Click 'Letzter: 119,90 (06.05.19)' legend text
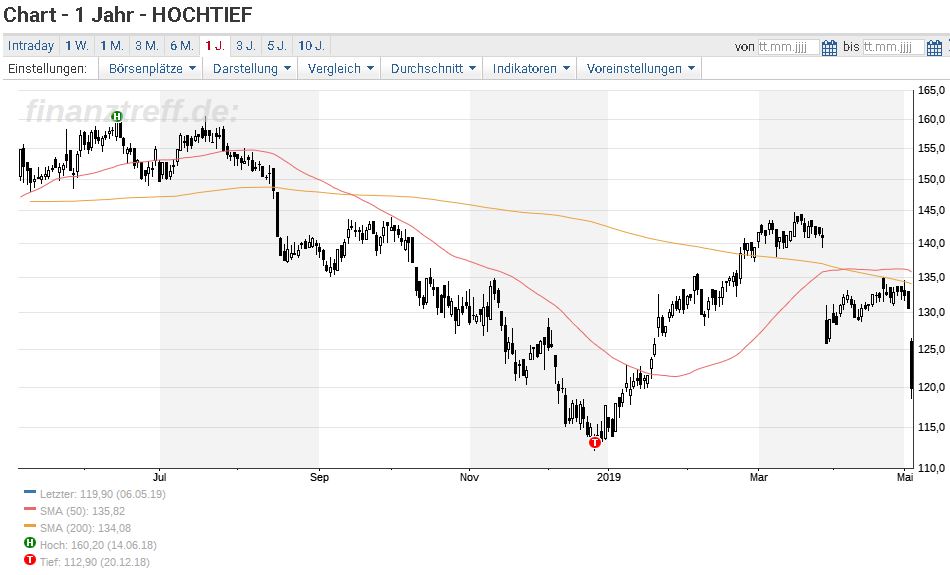The height and width of the screenshot is (575, 950). click(x=102, y=494)
